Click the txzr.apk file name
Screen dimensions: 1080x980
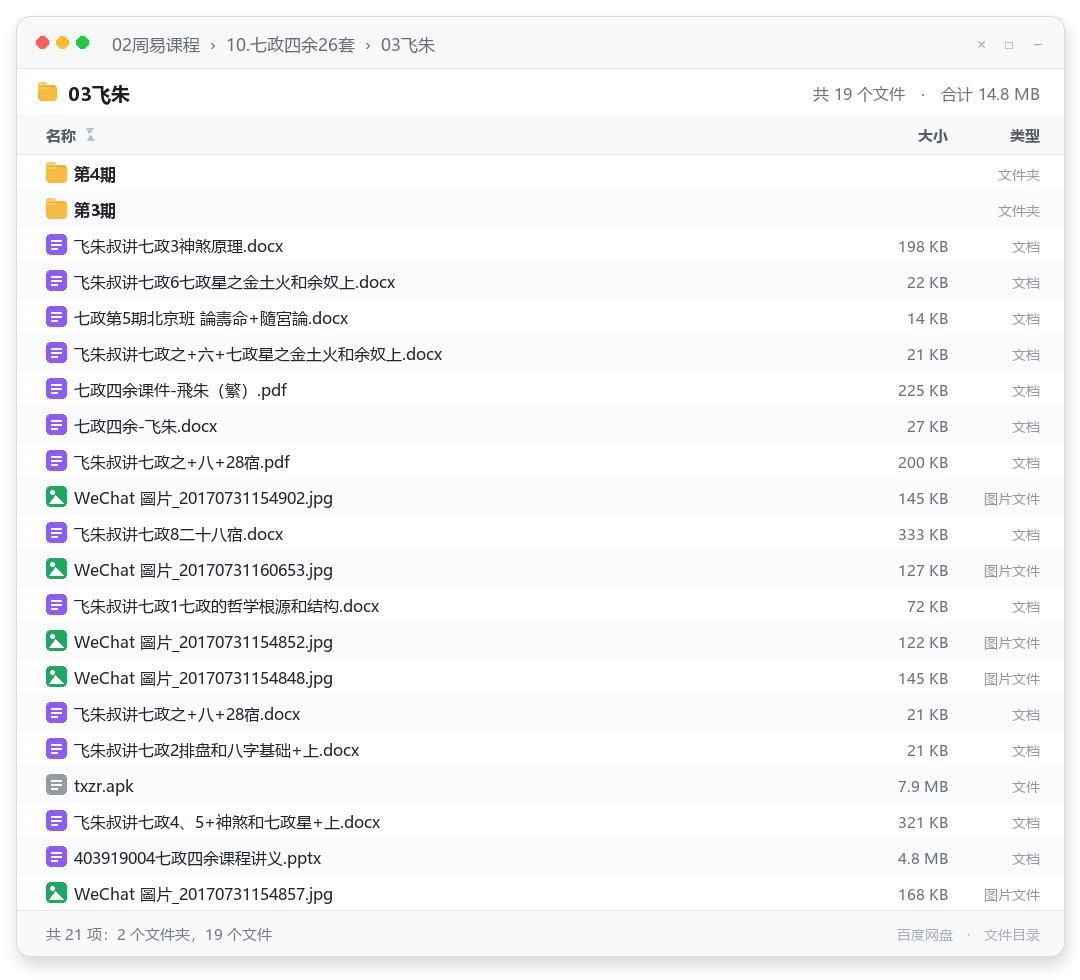(x=103, y=786)
